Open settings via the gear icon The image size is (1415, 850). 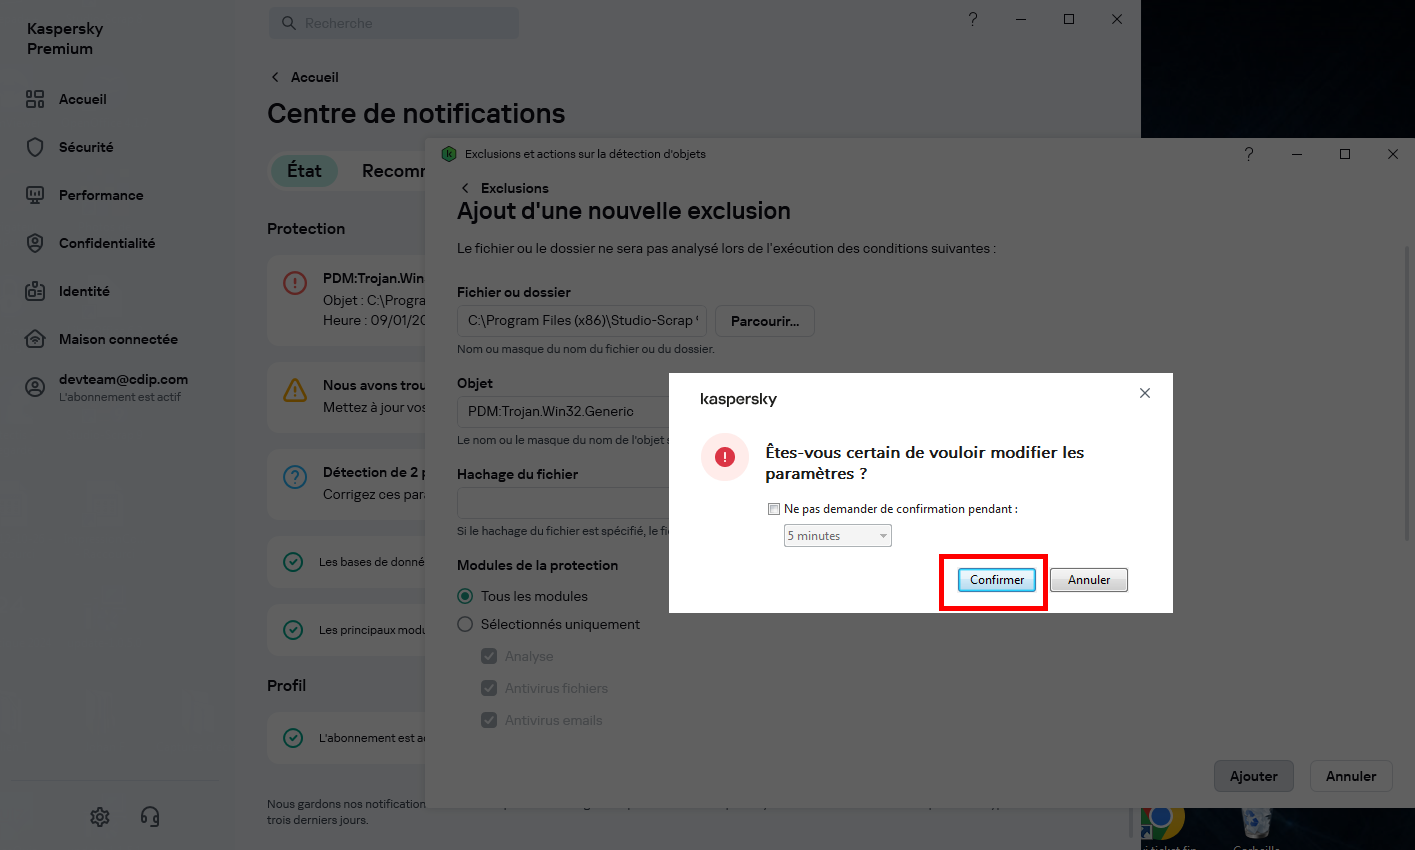(x=100, y=817)
